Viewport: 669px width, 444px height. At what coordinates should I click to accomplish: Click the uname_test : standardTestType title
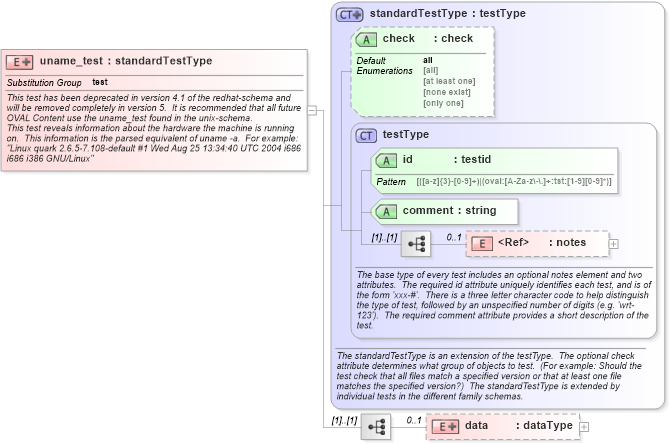(126, 61)
